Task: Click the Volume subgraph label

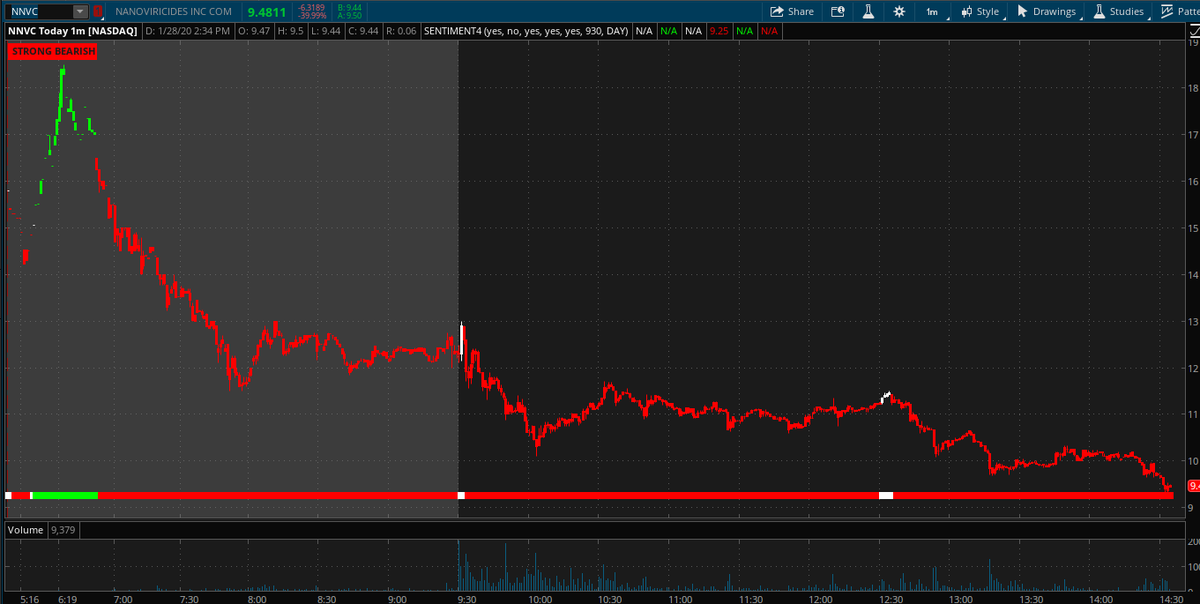Action: click(x=26, y=529)
